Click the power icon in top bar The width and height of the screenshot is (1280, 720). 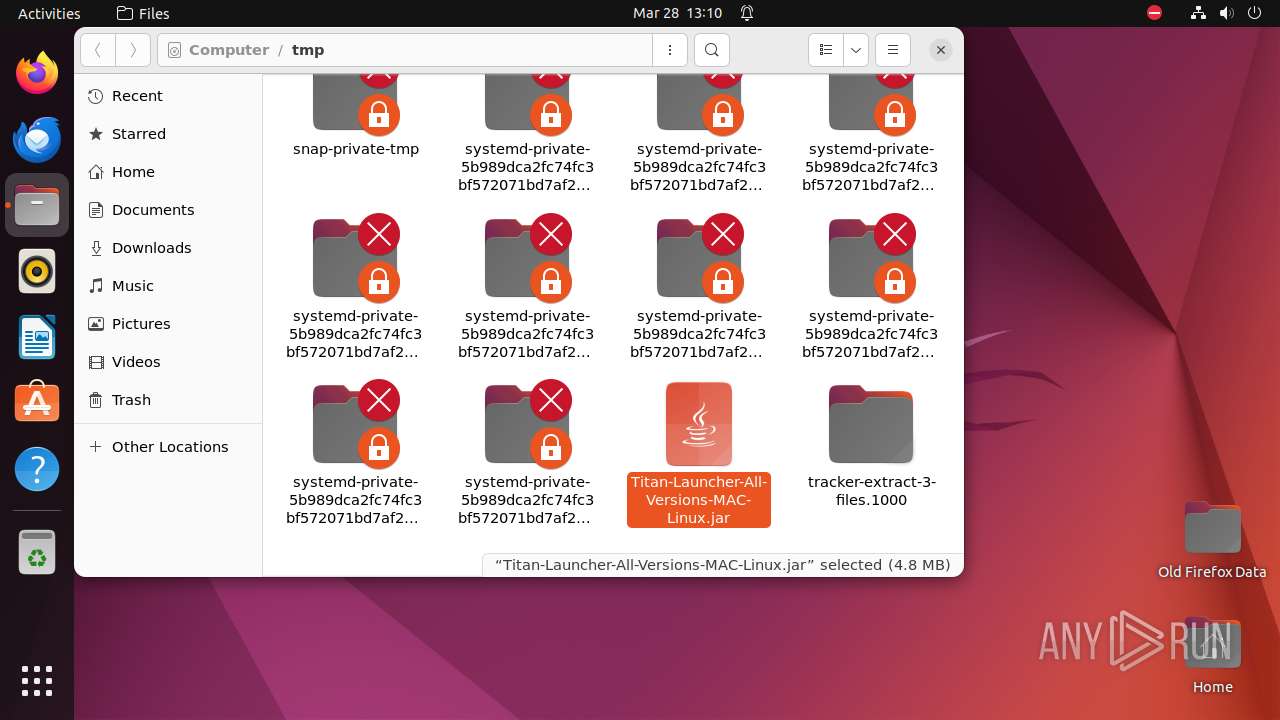click(1255, 13)
